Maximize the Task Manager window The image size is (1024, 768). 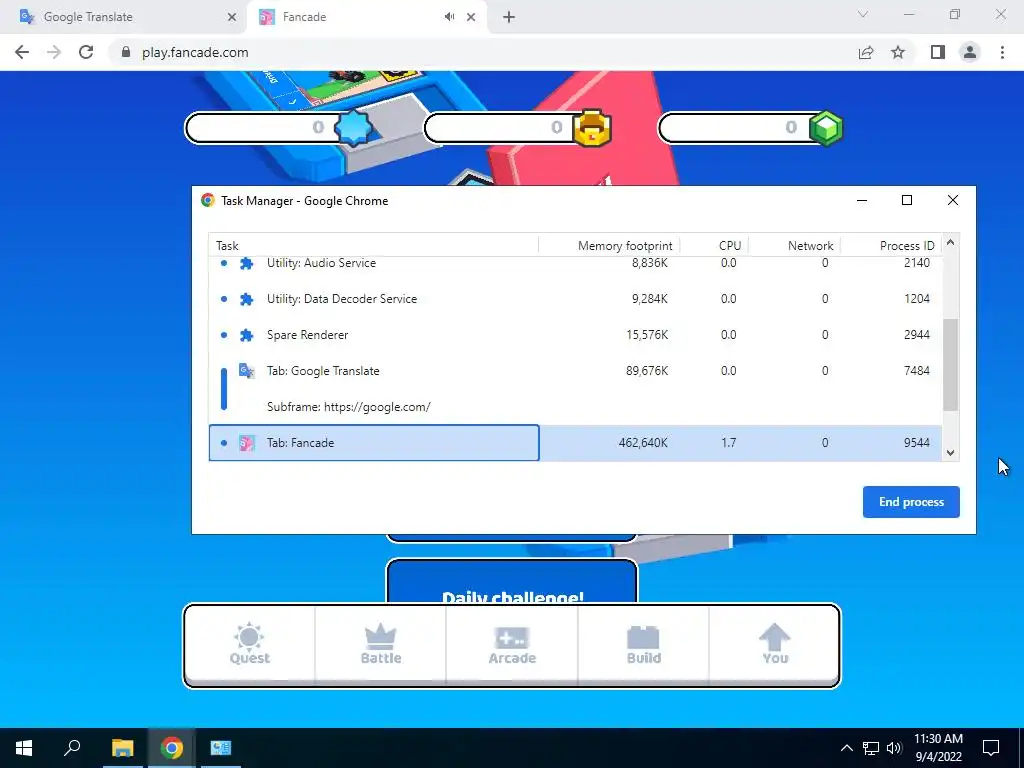(906, 200)
